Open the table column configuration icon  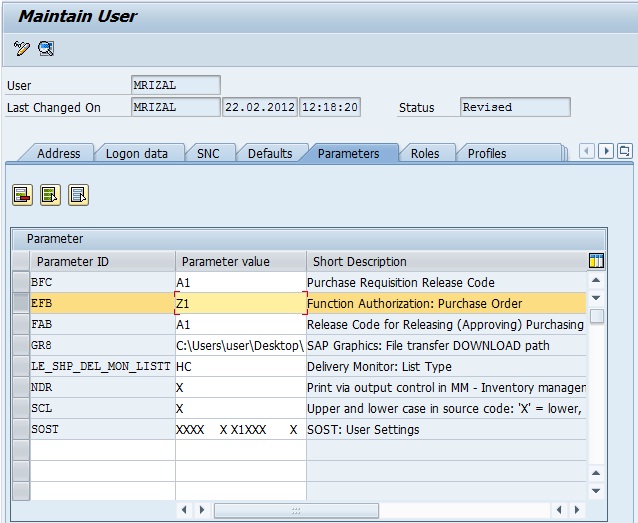(x=596, y=261)
